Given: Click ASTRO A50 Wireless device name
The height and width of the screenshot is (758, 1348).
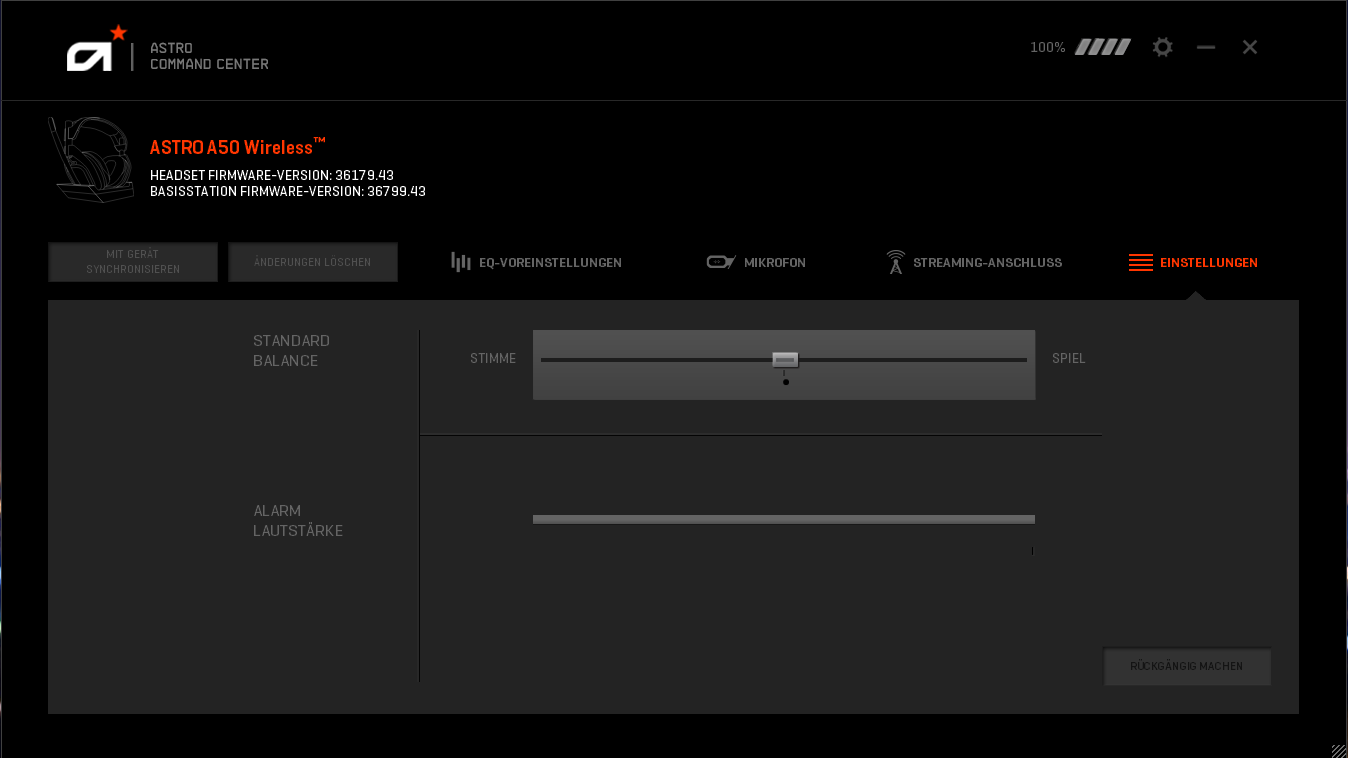Looking at the screenshot, I should tap(238, 147).
